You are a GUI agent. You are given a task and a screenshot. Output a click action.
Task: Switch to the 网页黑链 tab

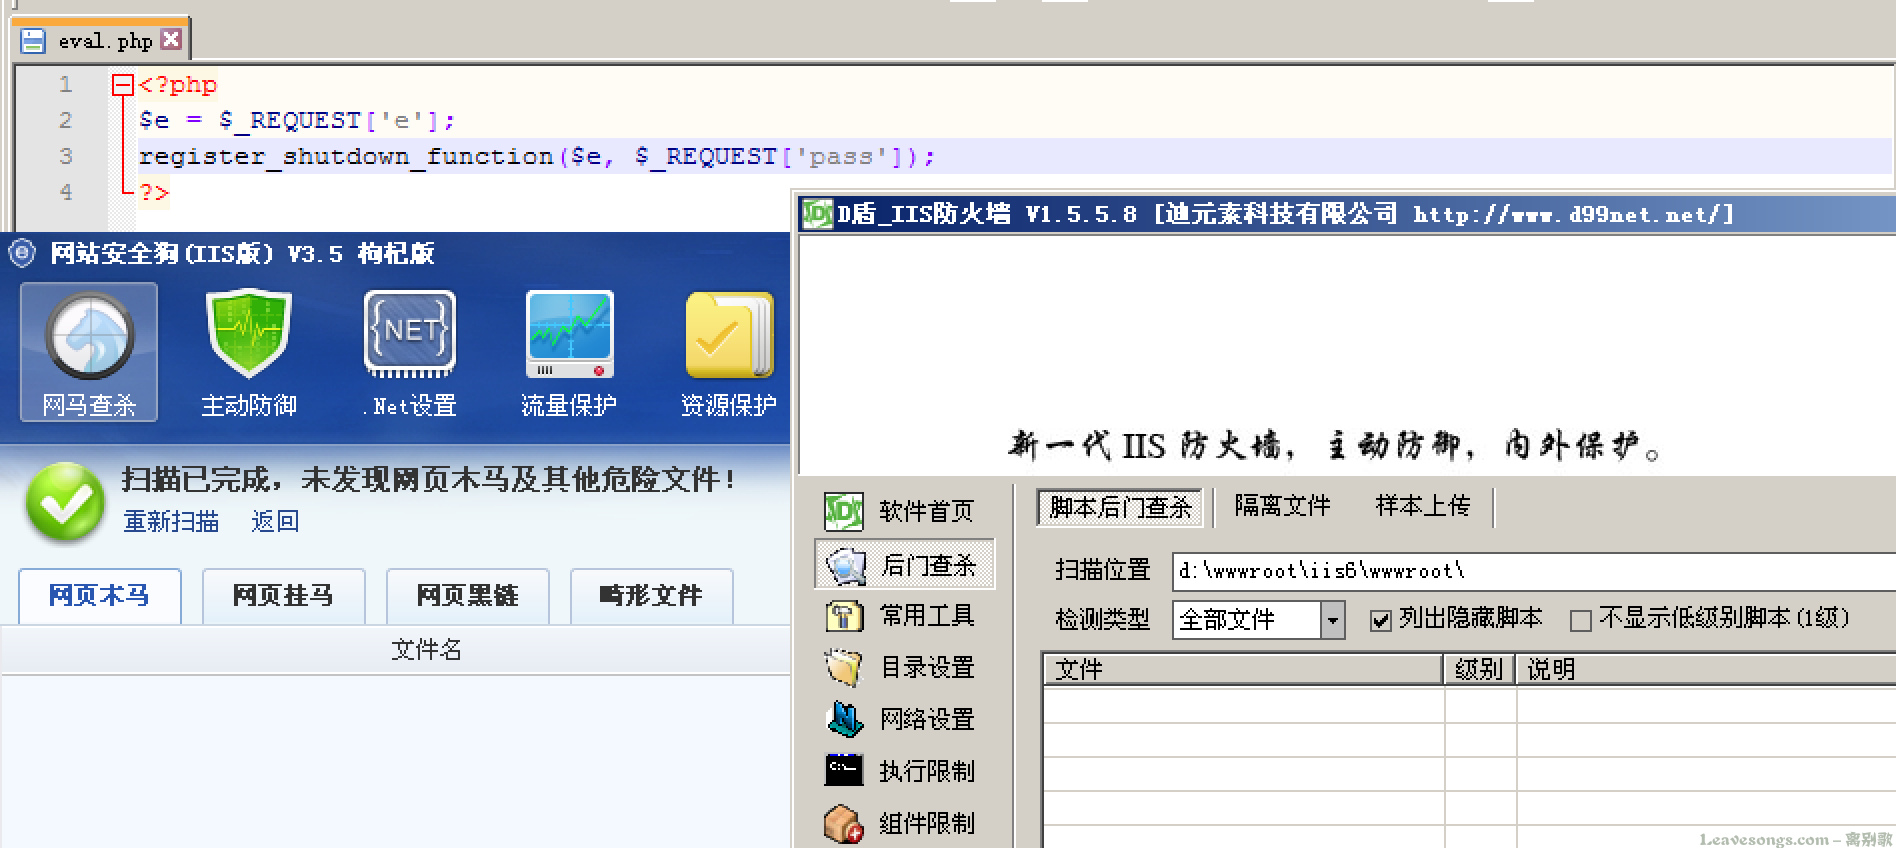[468, 596]
